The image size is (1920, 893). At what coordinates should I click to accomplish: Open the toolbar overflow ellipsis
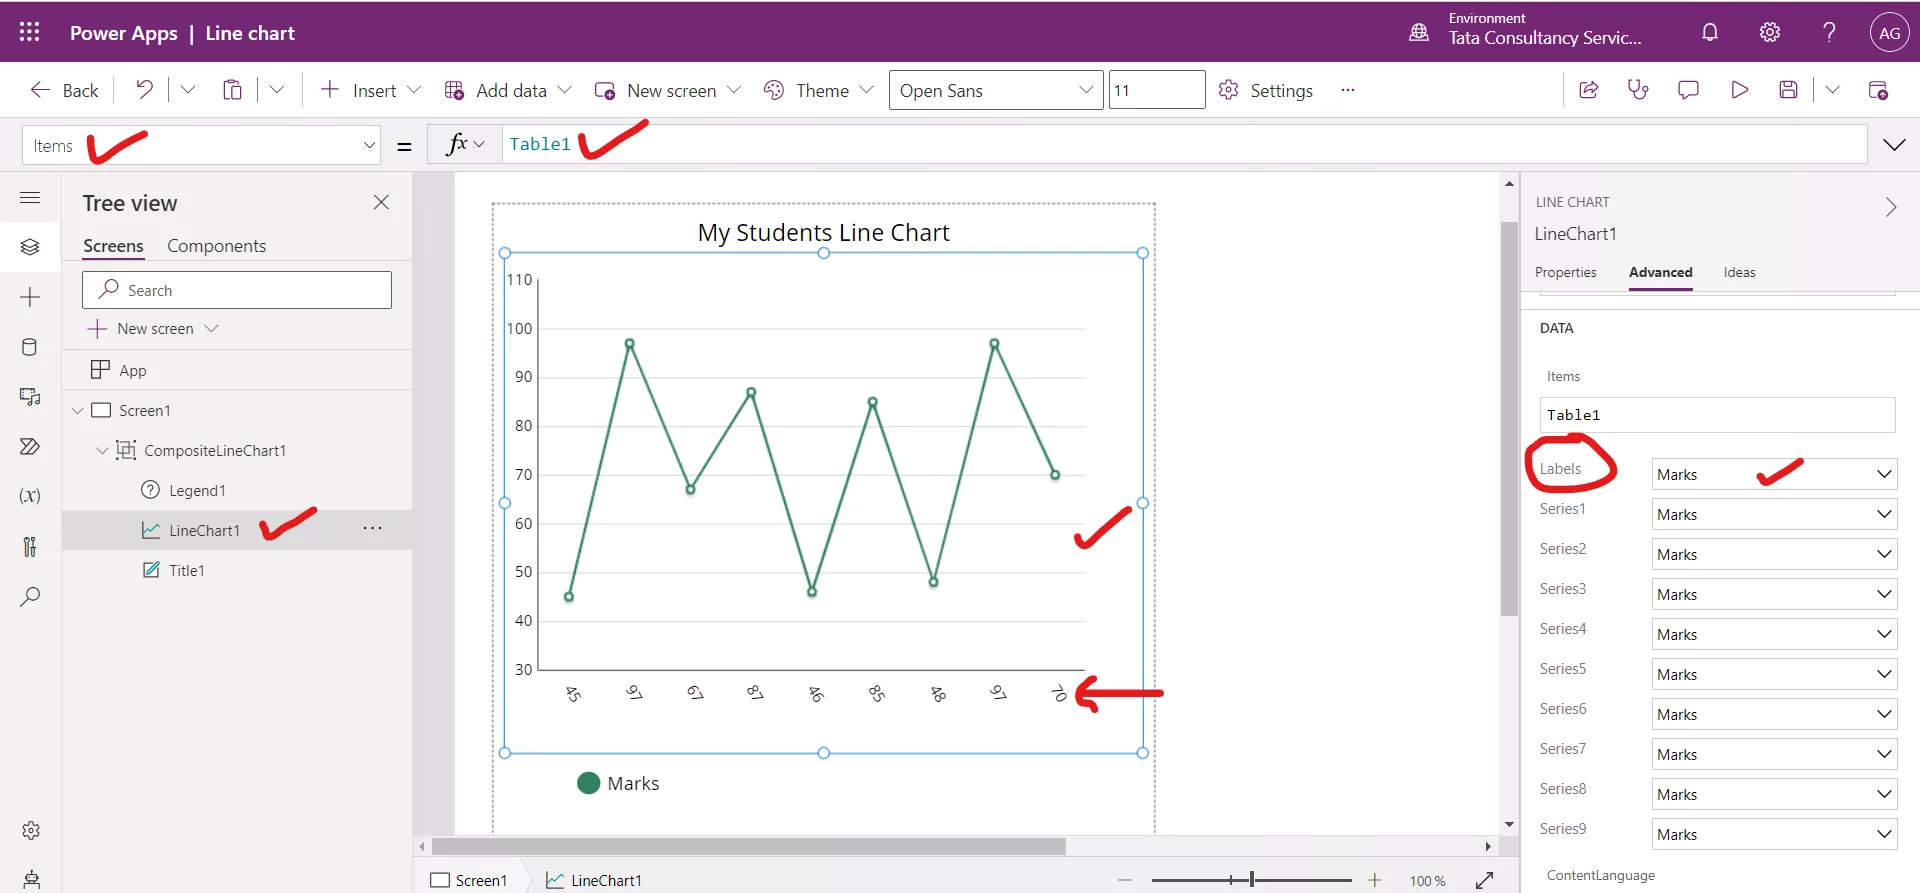(1348, 90)
